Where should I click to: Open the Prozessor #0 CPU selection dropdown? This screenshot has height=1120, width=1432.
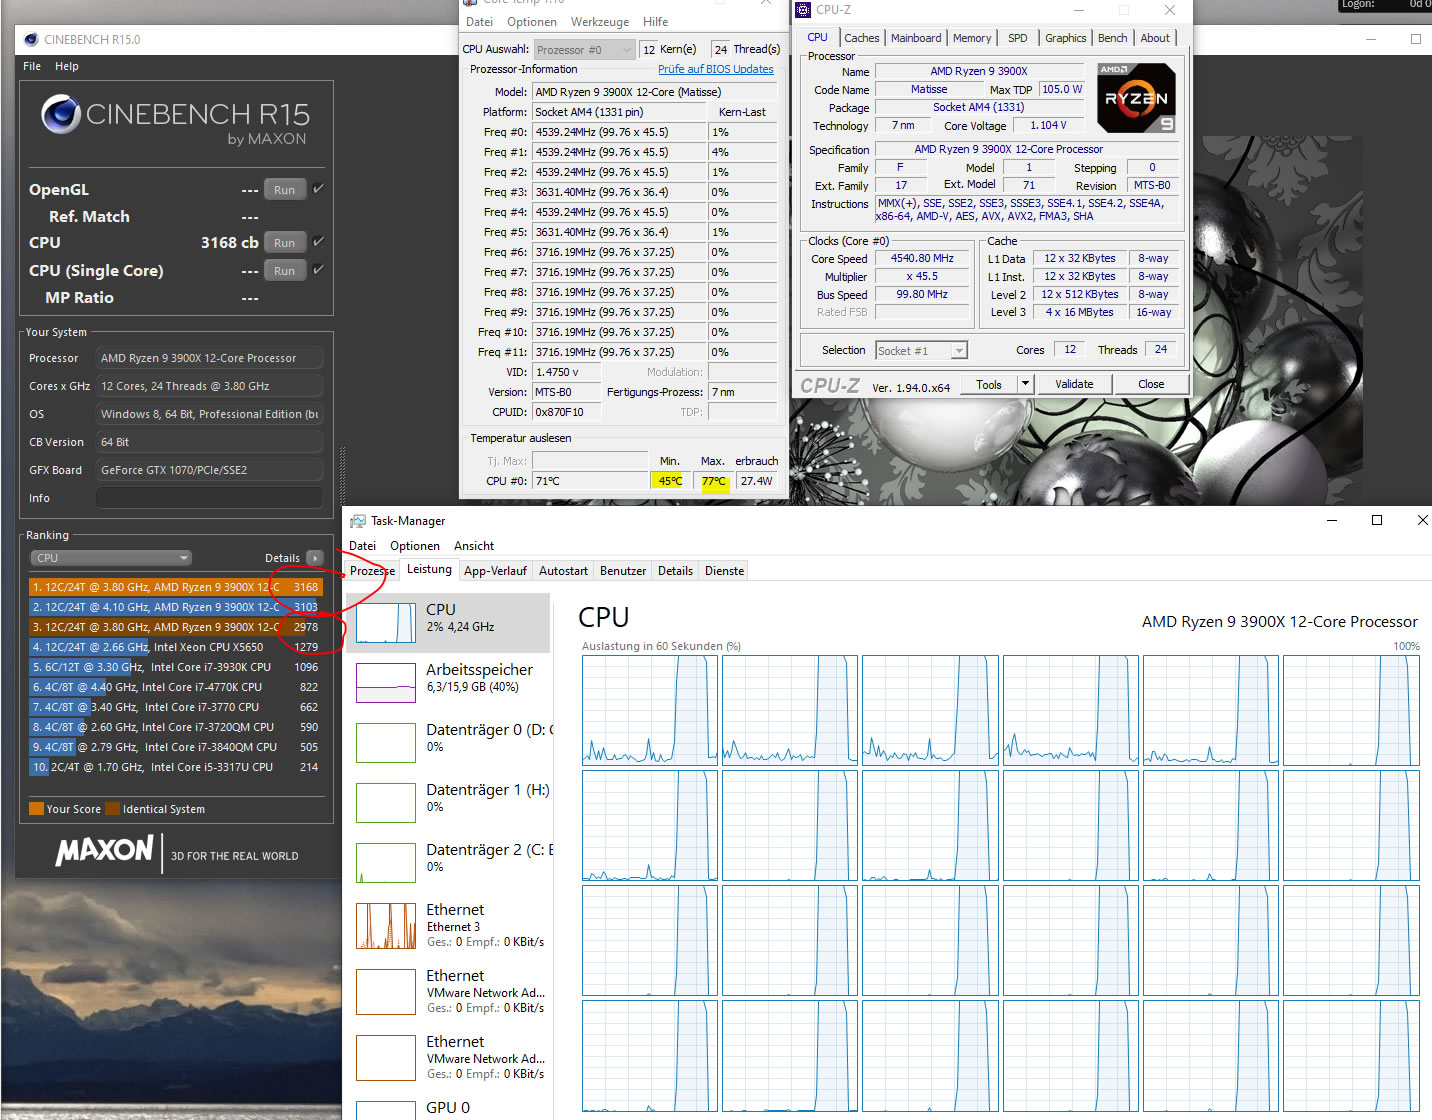[x=584, y=50]
